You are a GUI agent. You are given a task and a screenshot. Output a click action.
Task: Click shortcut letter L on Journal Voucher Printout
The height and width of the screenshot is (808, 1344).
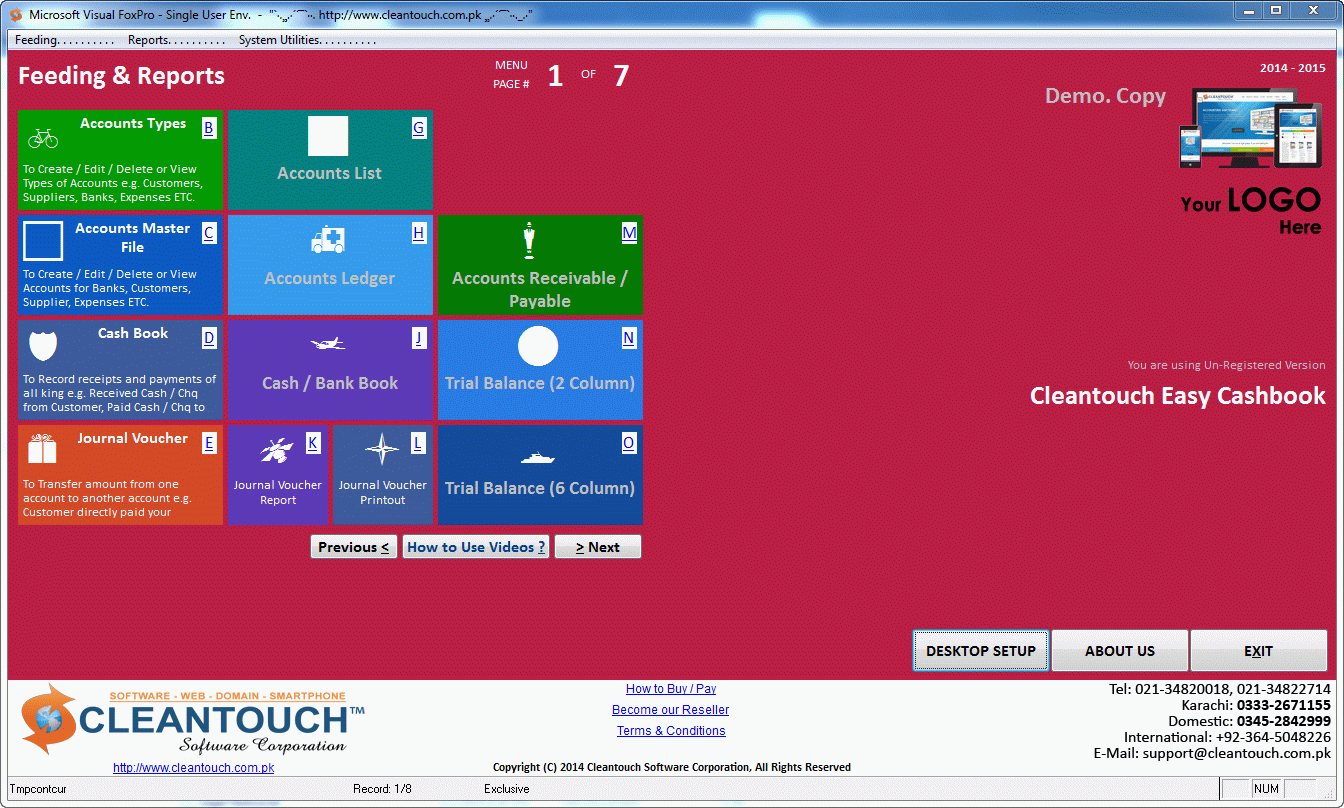pos(418,443)
